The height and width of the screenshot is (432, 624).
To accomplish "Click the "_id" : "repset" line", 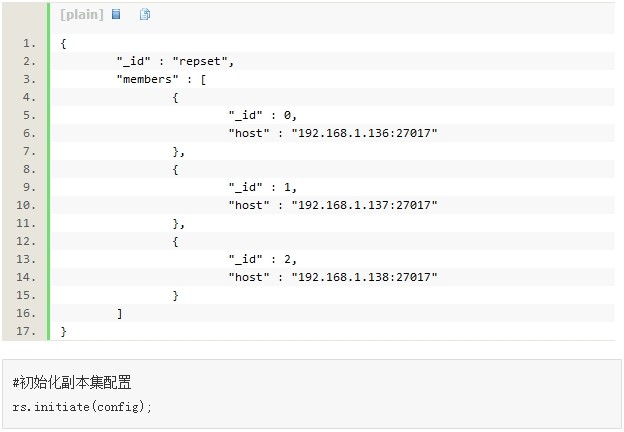I will (x=175, y=61).
